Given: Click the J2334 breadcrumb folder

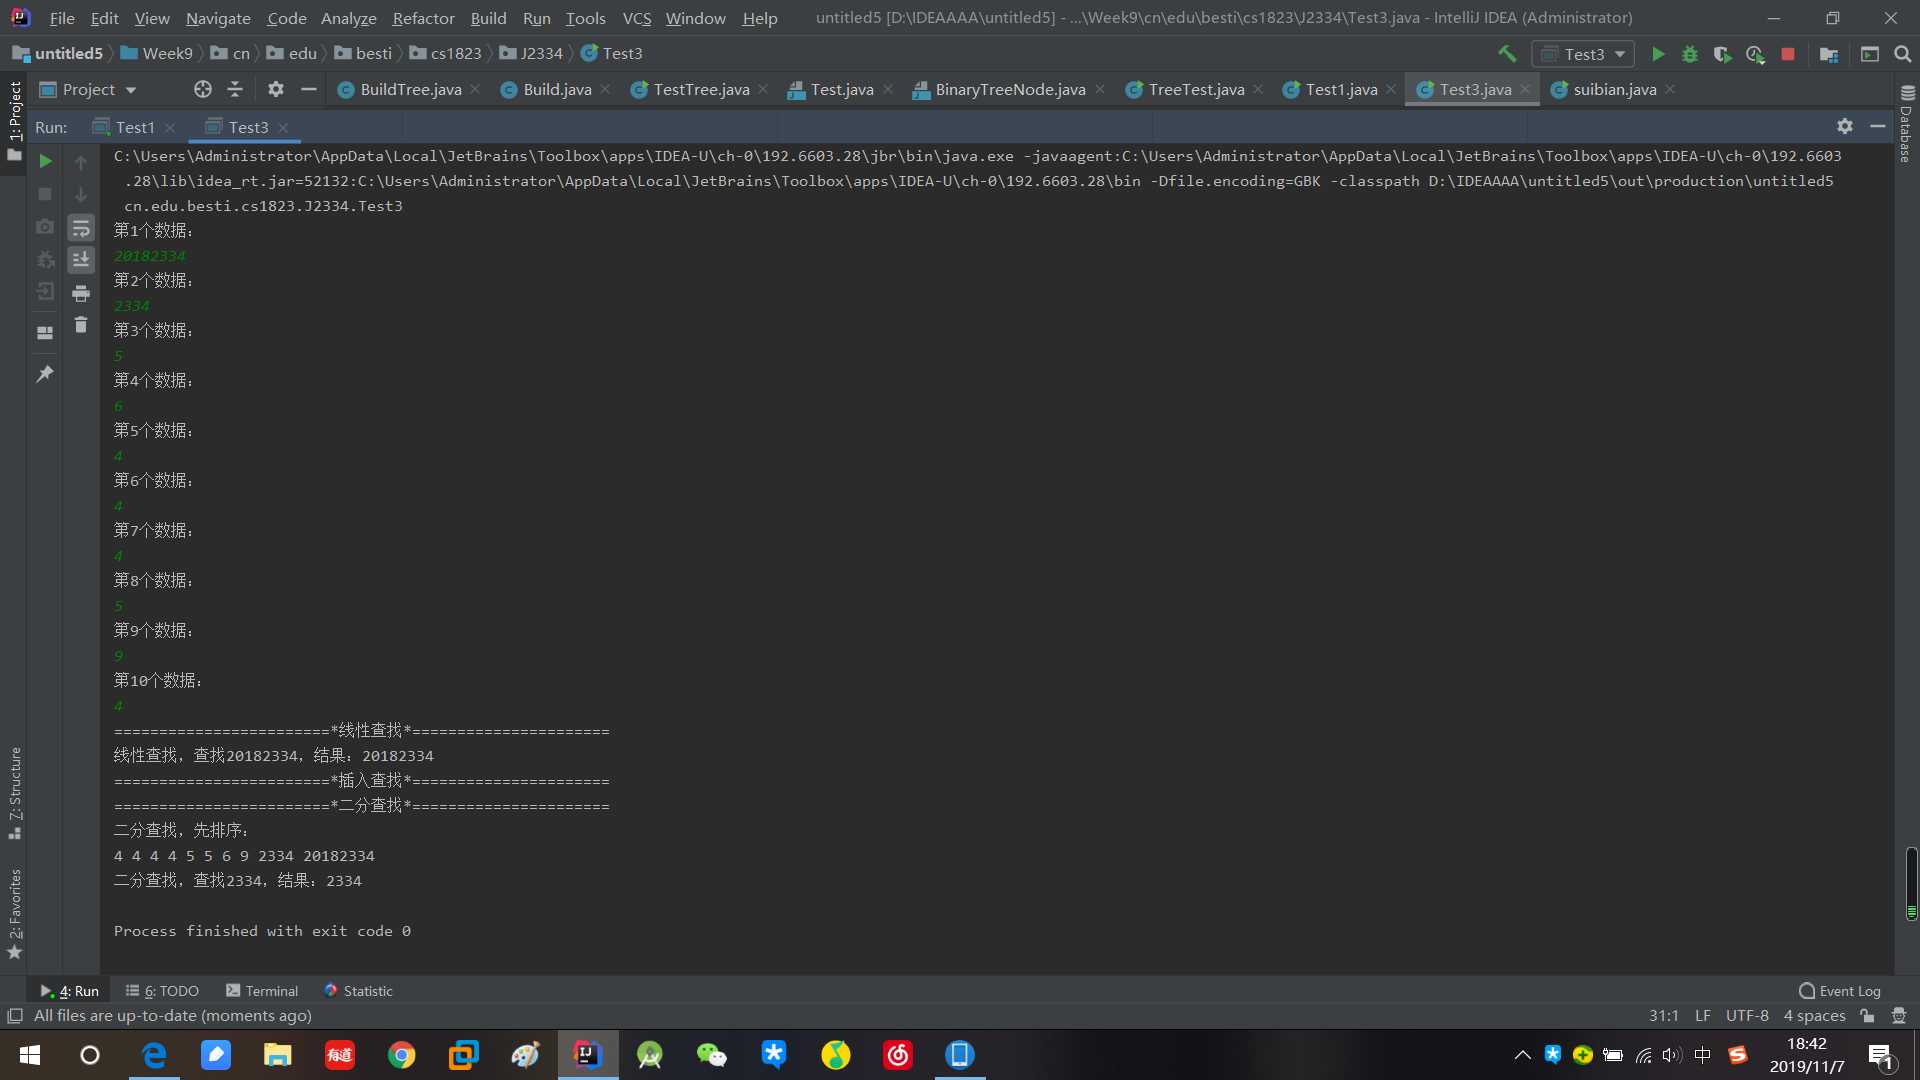Looking at the screenshot, I should [531, 53].
